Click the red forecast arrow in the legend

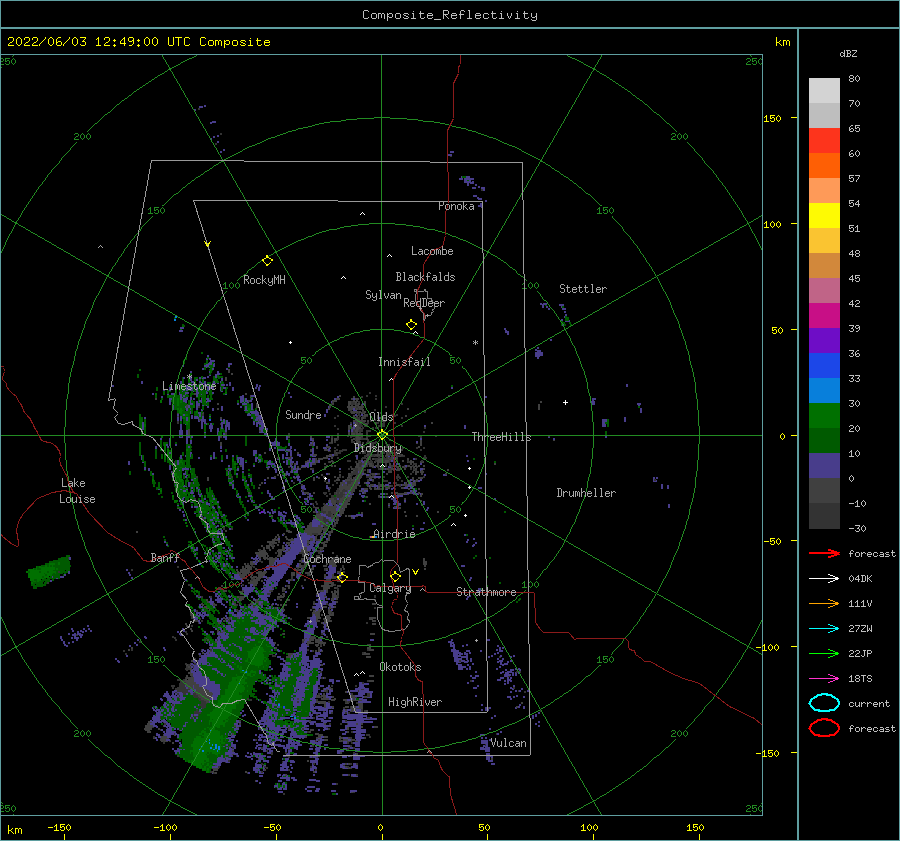point(824,553)
